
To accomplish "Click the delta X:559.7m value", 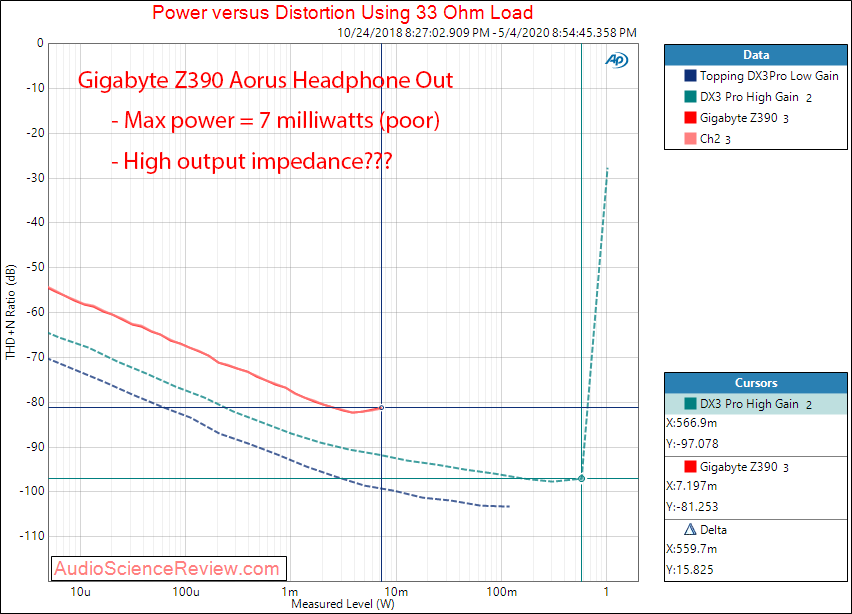I will (x=691, y=549).
